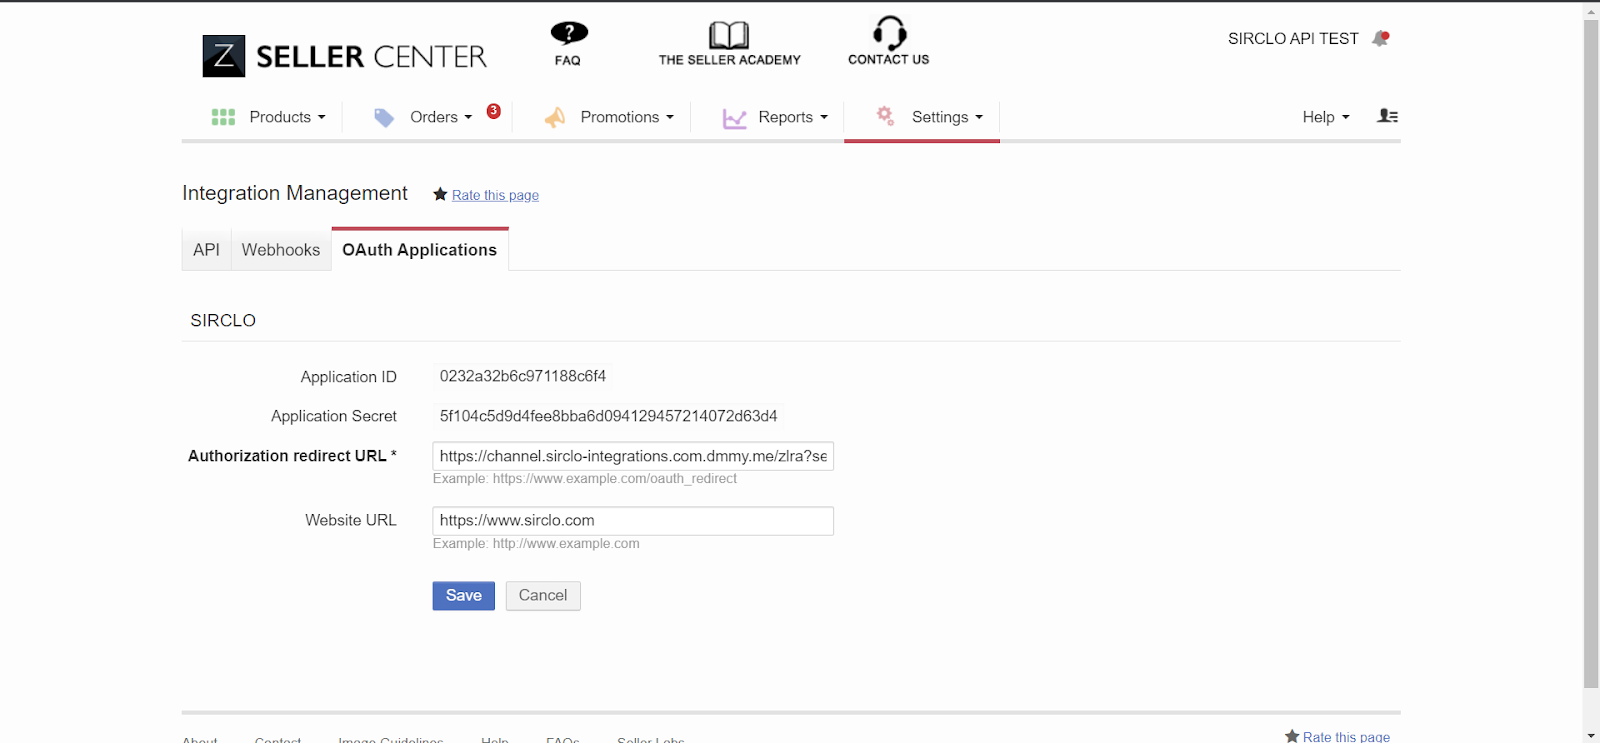This screenshot has width=1600, height=743.
Task: Click the star icon beside Rate this page
Action: 440,194
